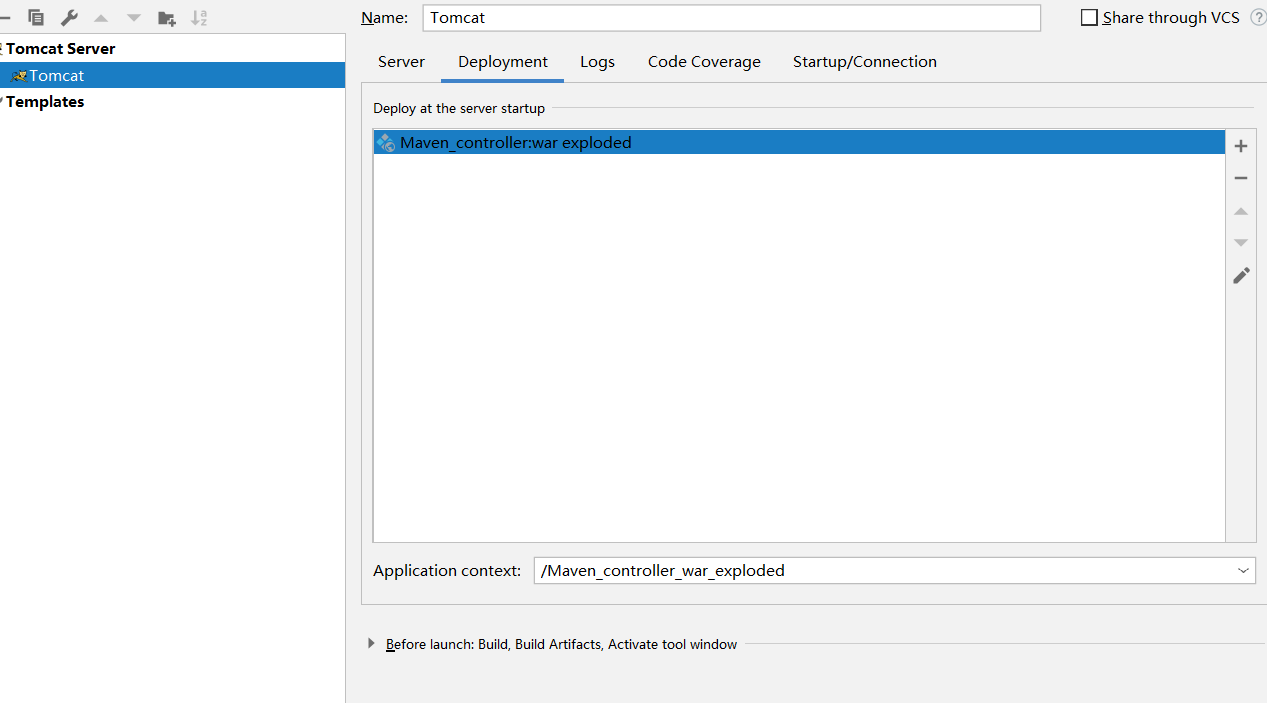Select the Tomcat configuration in tree
Image resolution: width=1267 pixels, height=703 pixels.
click(x=172, y=75)
